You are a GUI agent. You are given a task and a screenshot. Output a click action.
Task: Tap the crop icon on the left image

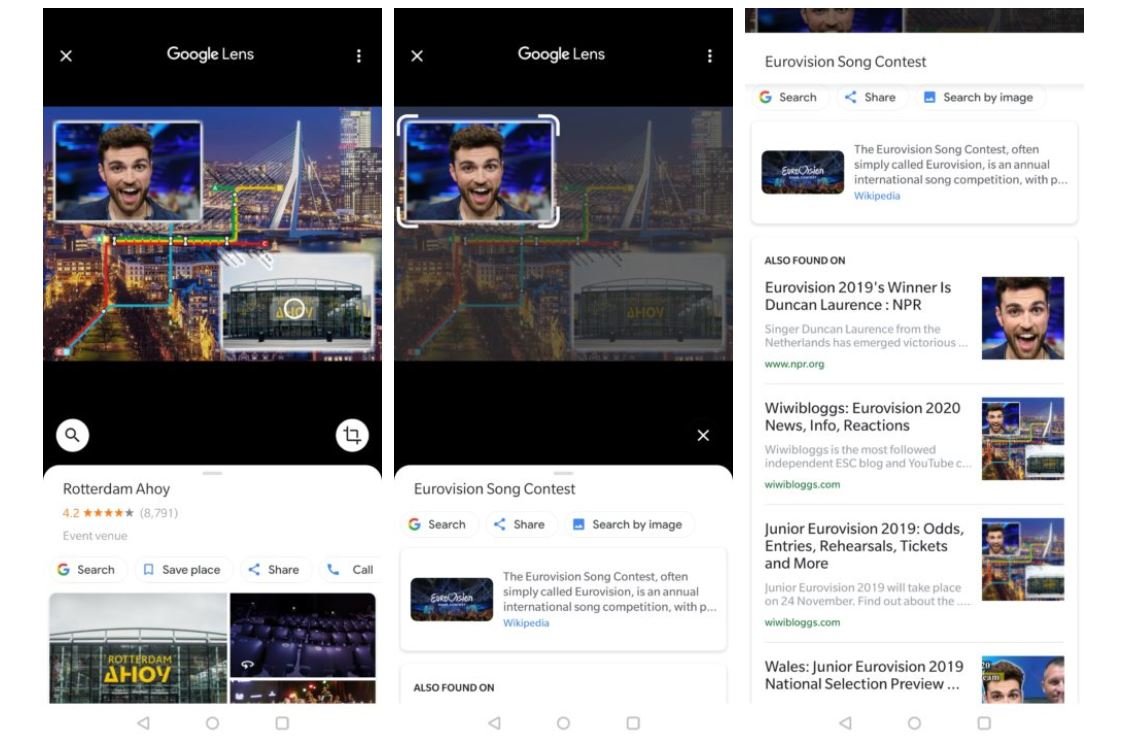[352, 435]
